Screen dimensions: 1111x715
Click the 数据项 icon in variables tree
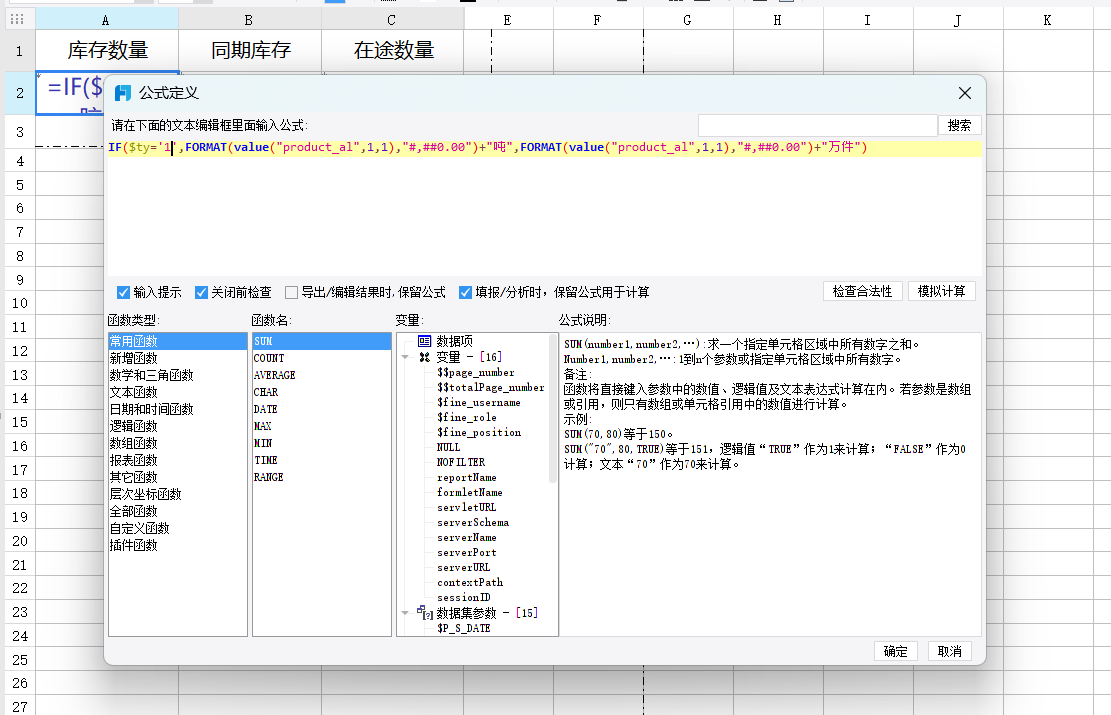(425, 341)
